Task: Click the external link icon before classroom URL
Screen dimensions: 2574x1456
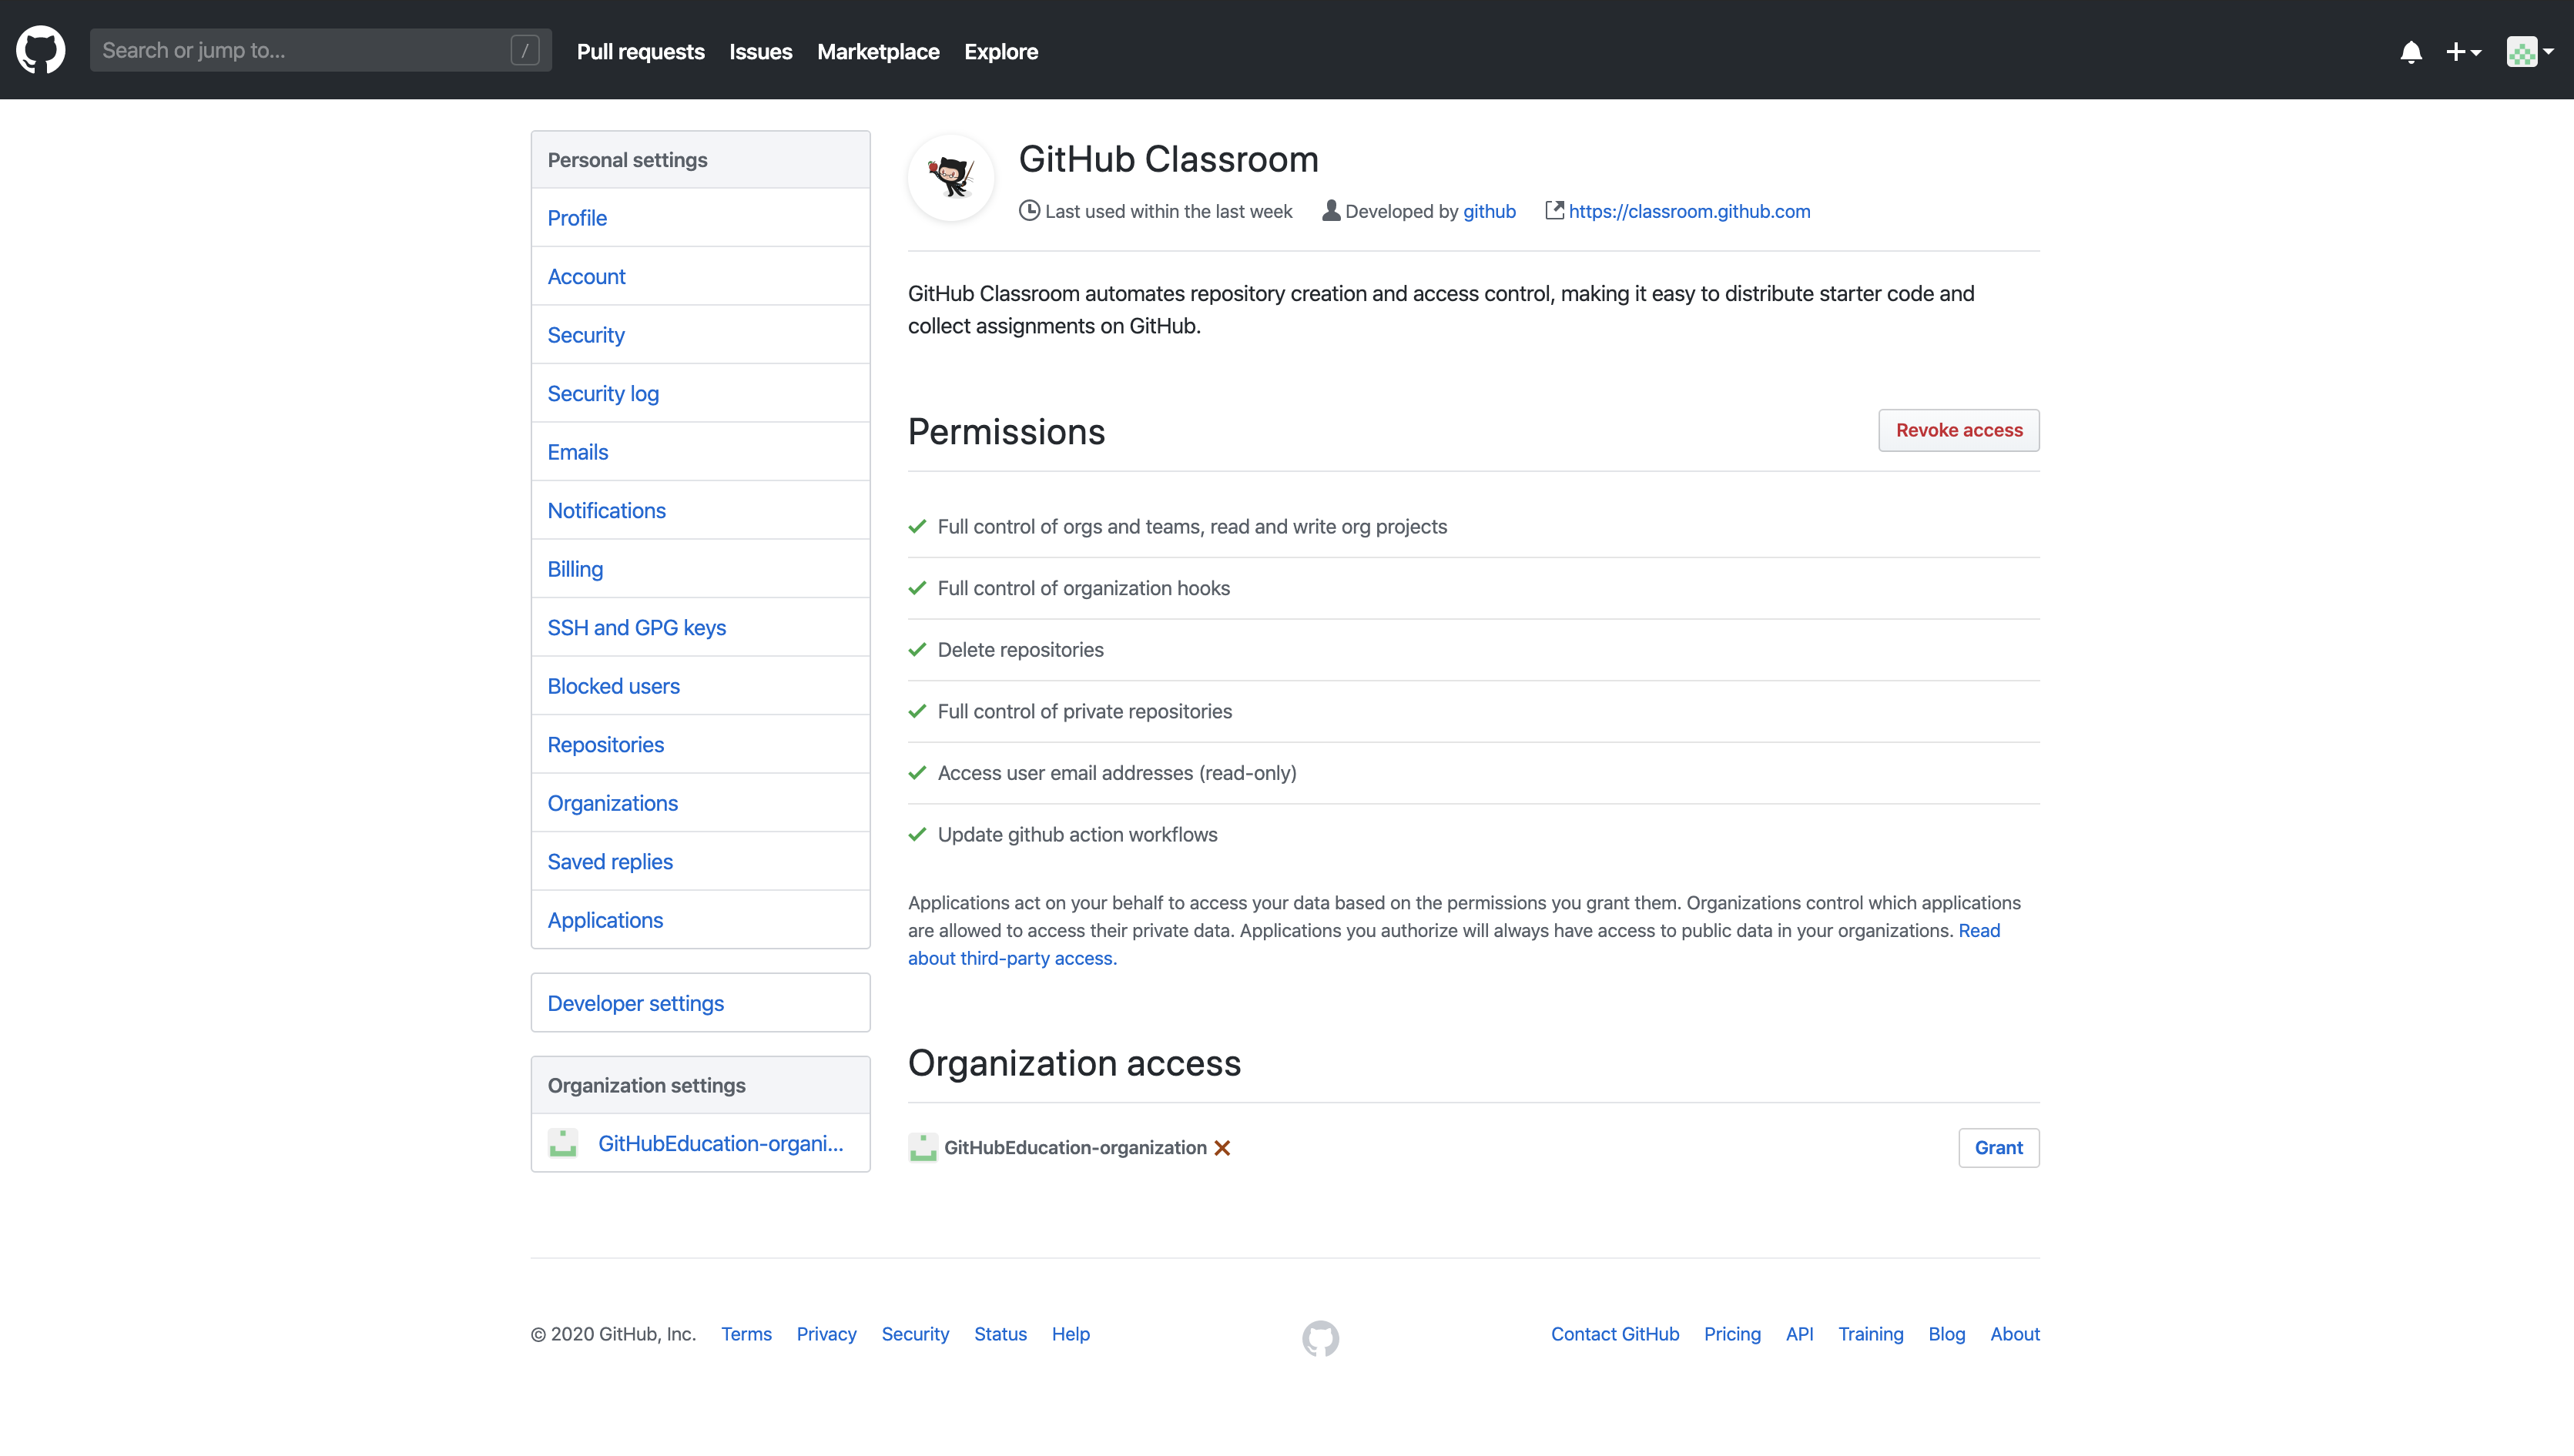Action: pos(1554,210)
